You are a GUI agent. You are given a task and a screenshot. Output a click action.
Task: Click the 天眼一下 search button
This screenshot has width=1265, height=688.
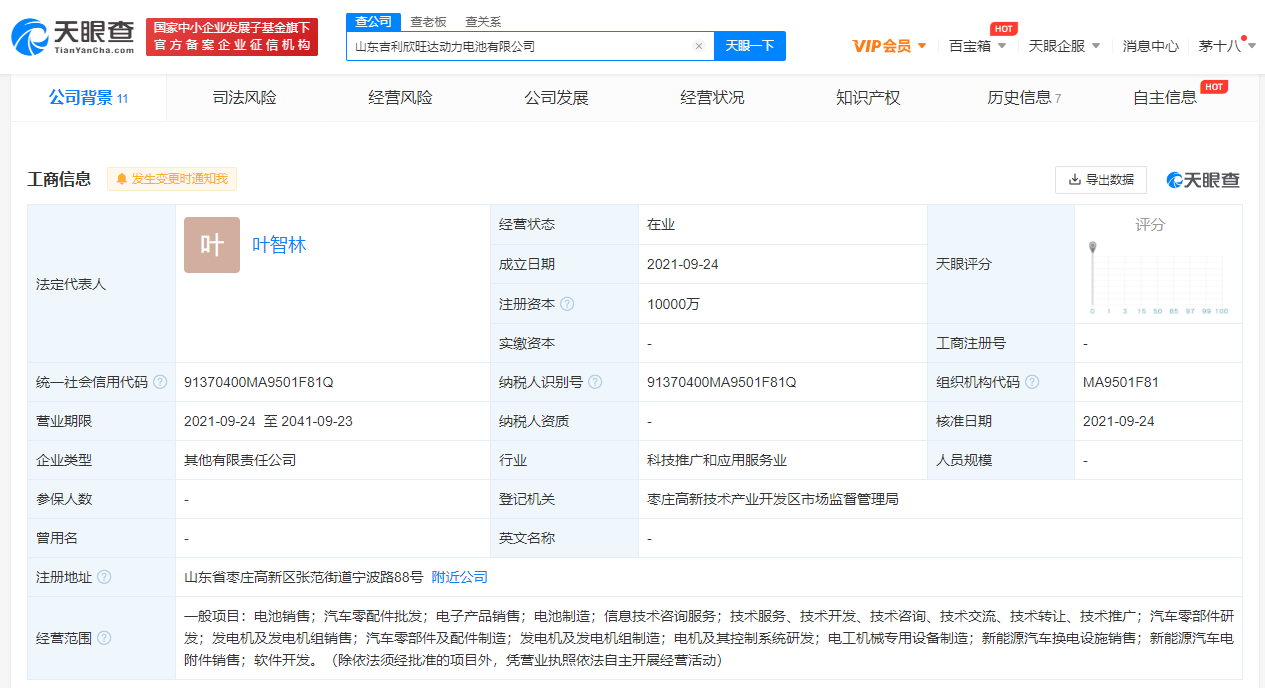(749, 46)
